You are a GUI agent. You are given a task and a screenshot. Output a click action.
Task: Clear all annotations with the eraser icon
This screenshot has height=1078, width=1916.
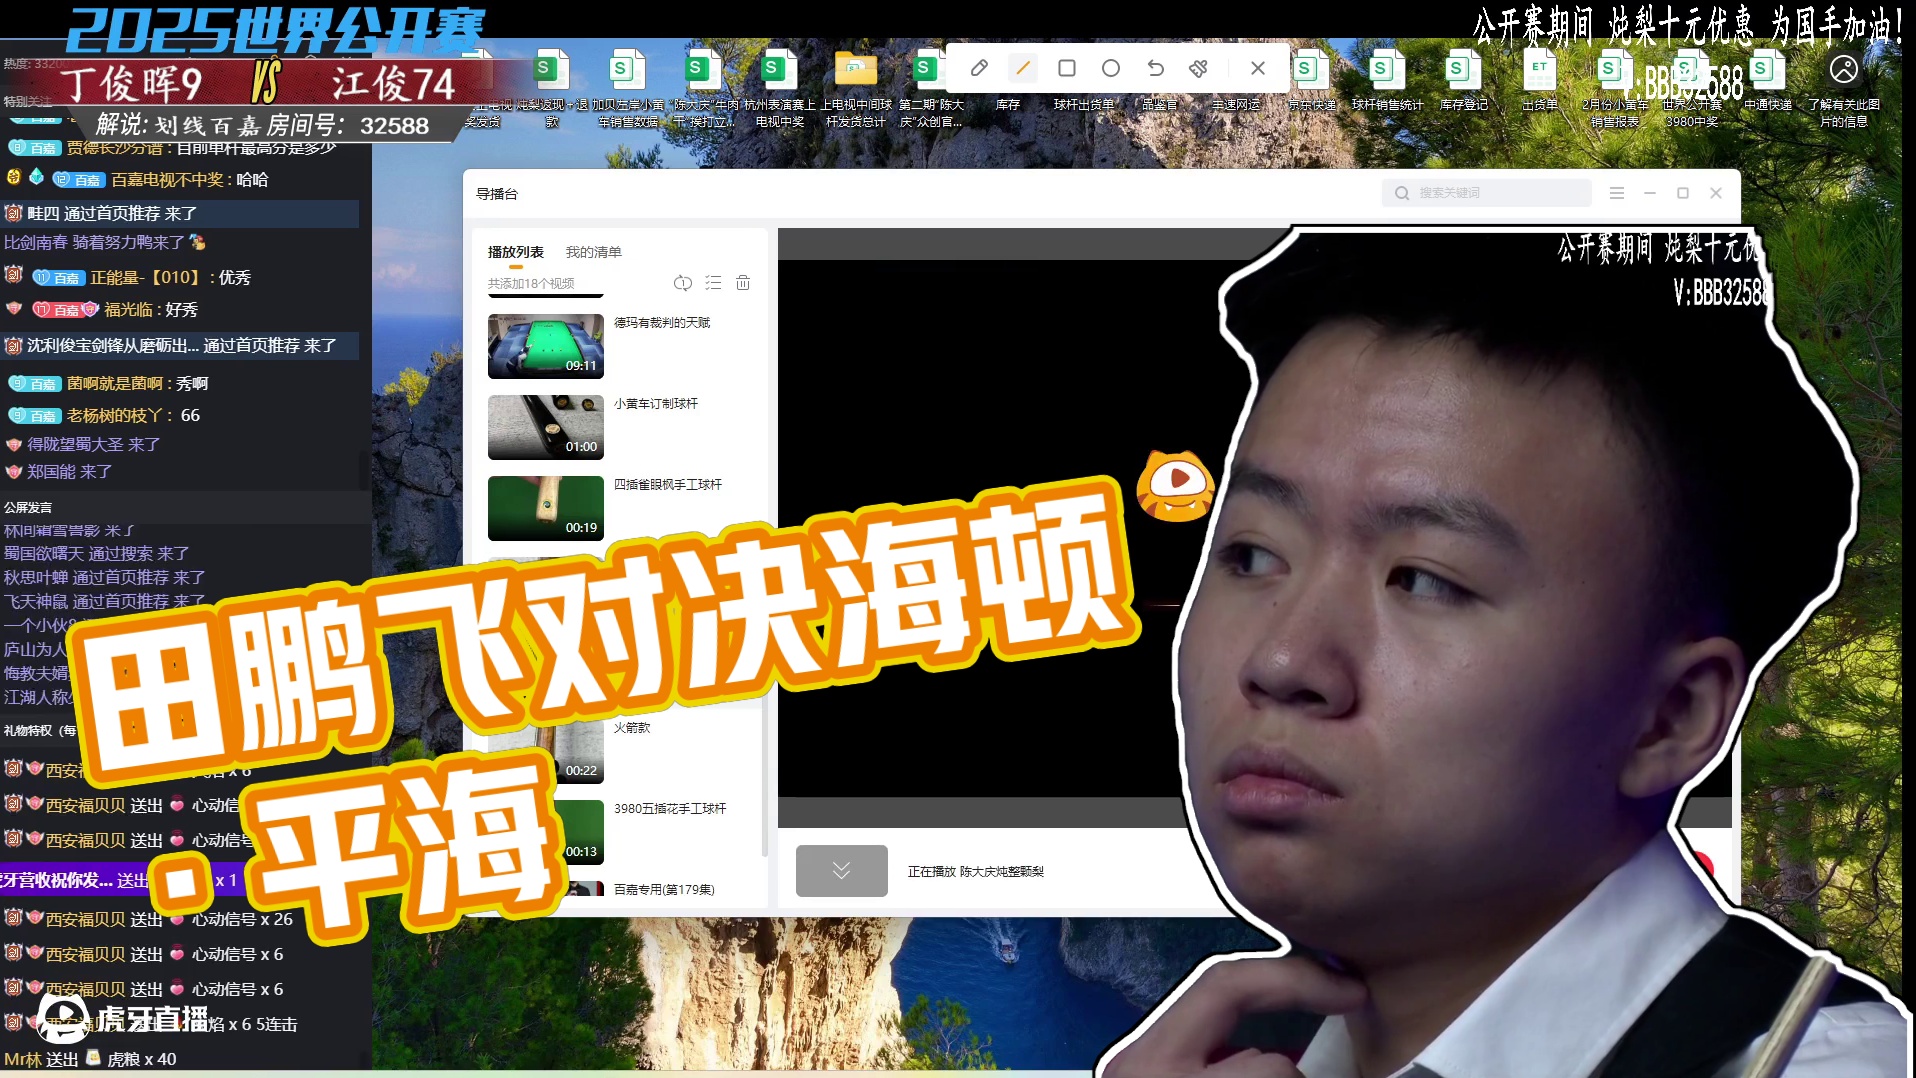pyautogui.click(x=1198, y=68)
